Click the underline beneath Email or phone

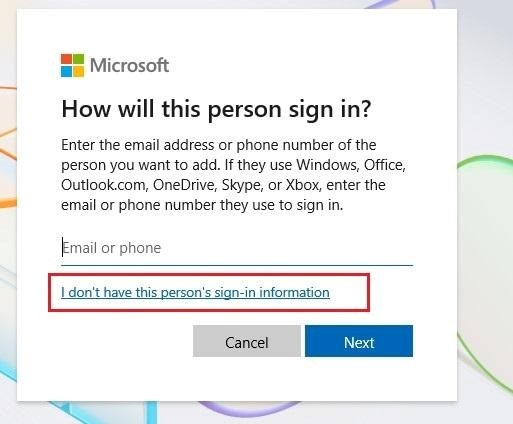[x=237, y=265]
